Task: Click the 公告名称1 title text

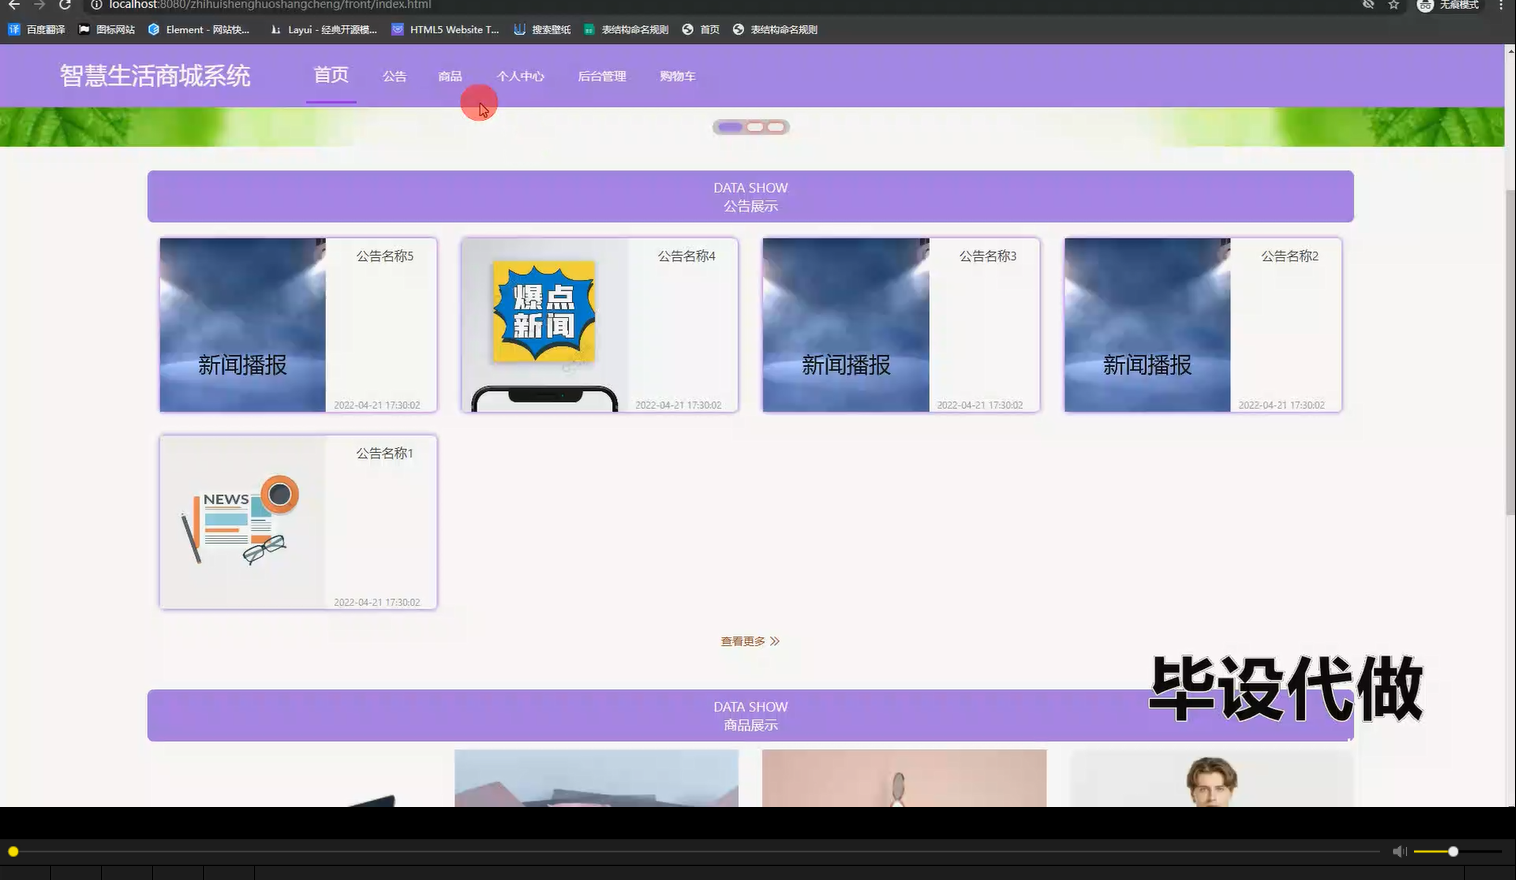Action: coord(385,453)
